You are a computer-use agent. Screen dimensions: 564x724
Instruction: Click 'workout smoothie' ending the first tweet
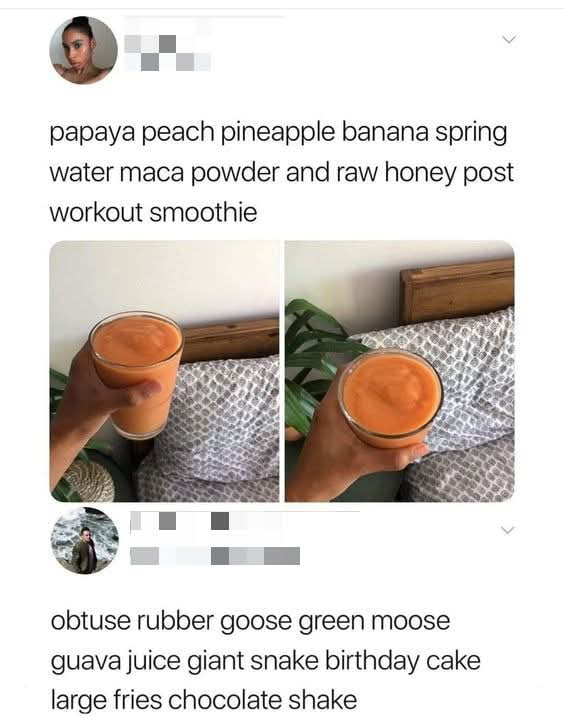(x=153, y=213)
